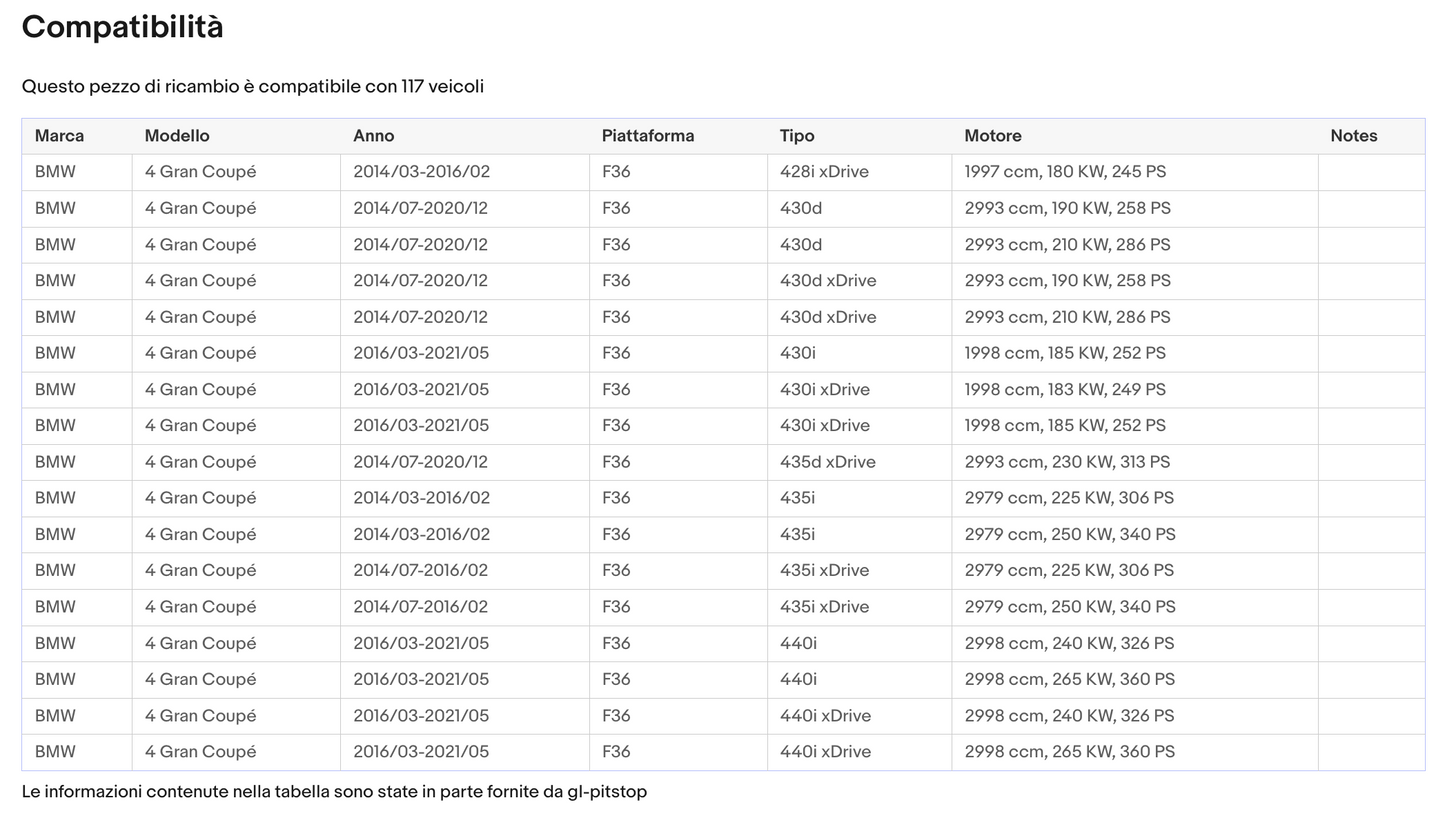Select the 1997 ccm, 180 KW engine cell
Viewport: 1445px width, 818px height.
1065,172
